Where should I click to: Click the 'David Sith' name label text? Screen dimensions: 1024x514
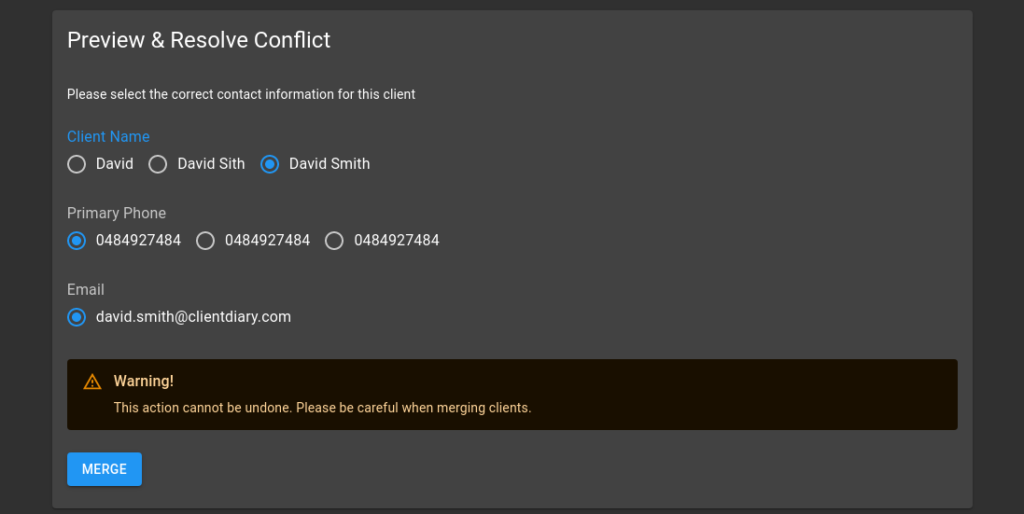point(211,163)
